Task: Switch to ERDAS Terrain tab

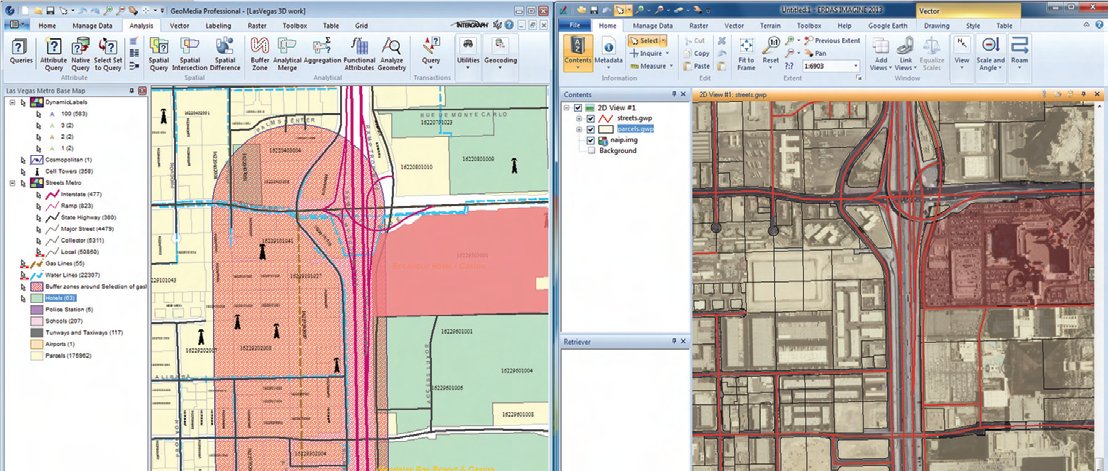Action: (770, 25)
